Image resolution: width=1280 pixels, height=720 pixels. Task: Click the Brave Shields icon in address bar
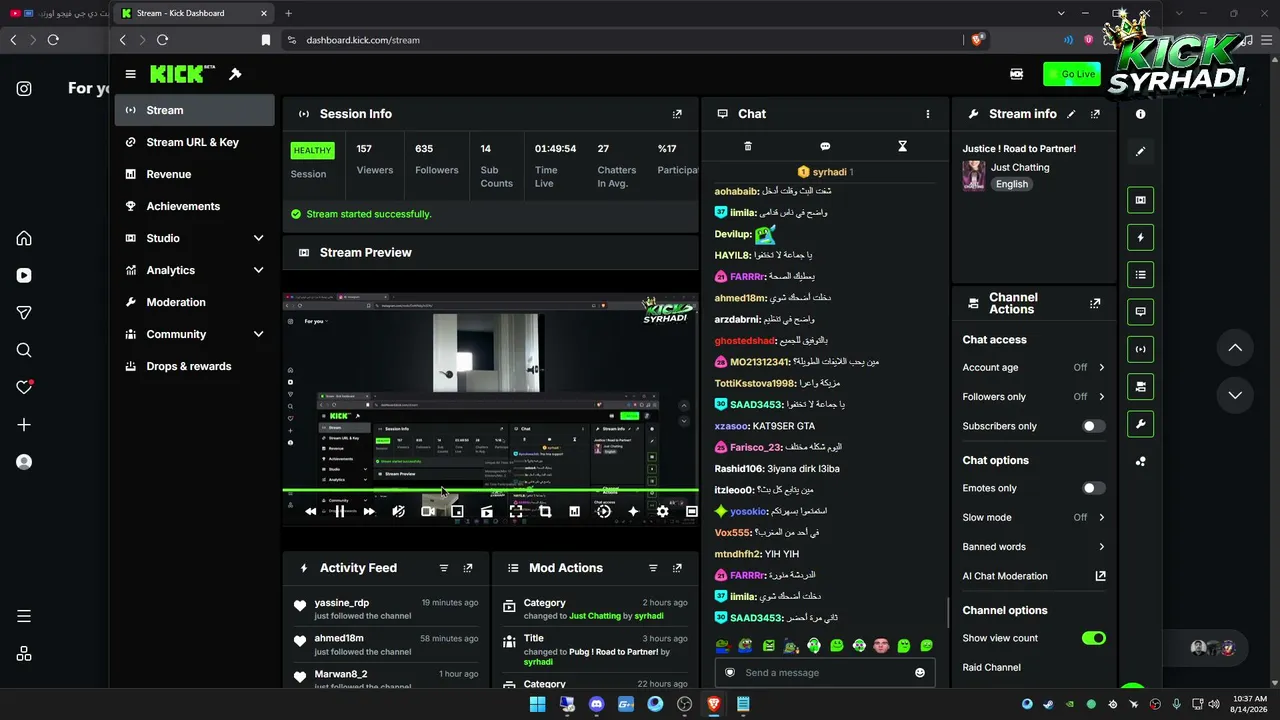[x=977, y=40]
